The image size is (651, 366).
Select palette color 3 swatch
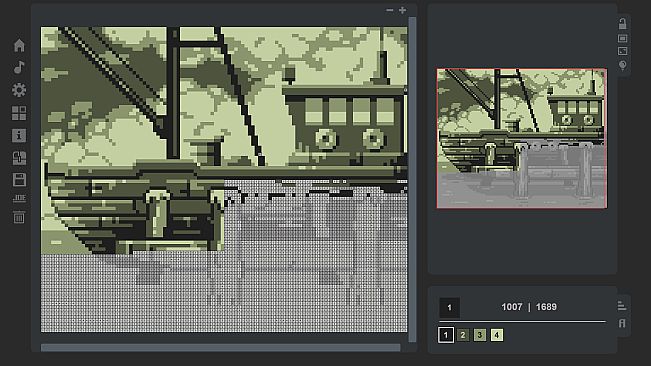click(x=480, y=335)
